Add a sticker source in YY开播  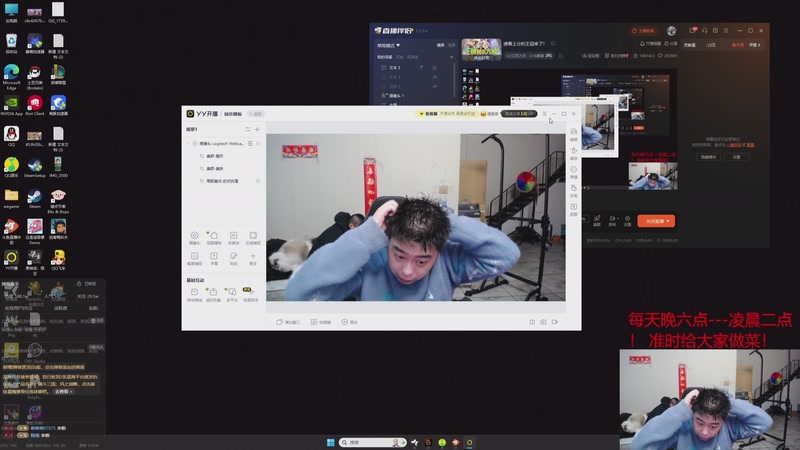(233, 258)
